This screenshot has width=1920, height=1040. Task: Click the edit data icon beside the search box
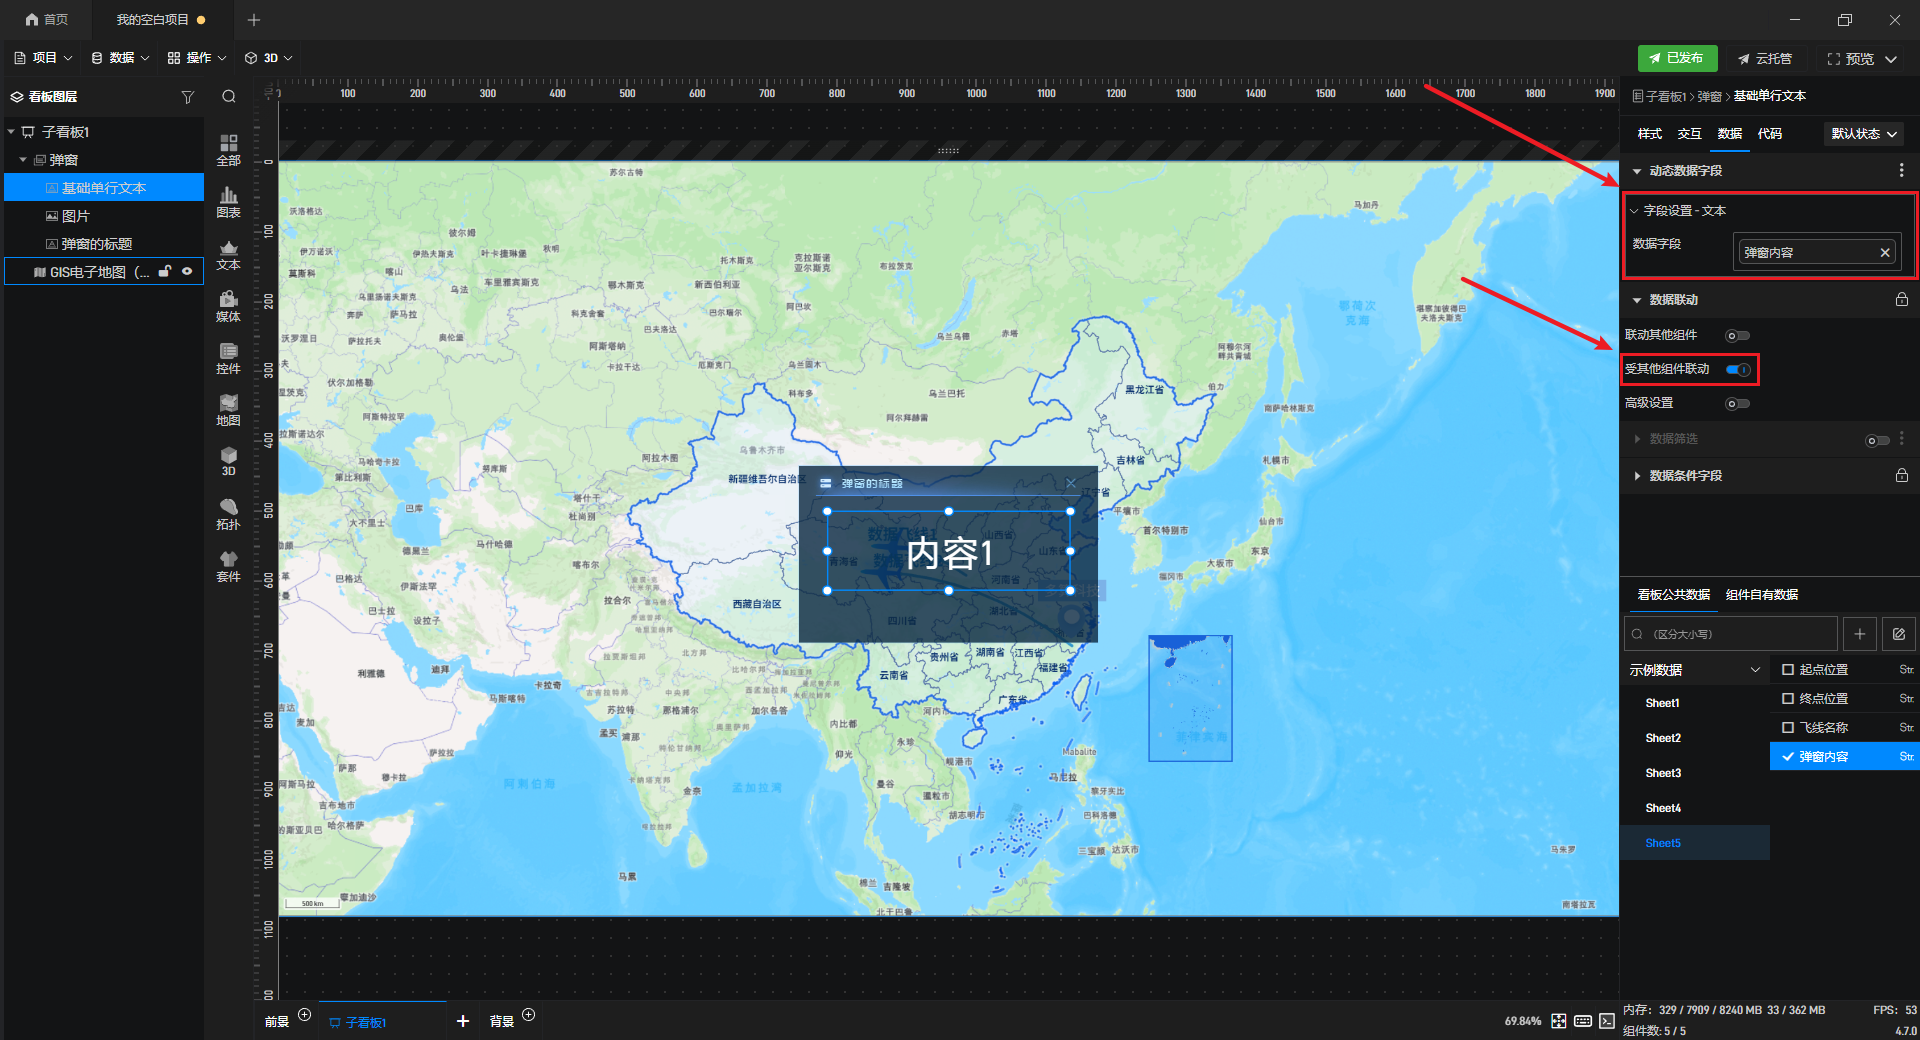coord(1899,634)
